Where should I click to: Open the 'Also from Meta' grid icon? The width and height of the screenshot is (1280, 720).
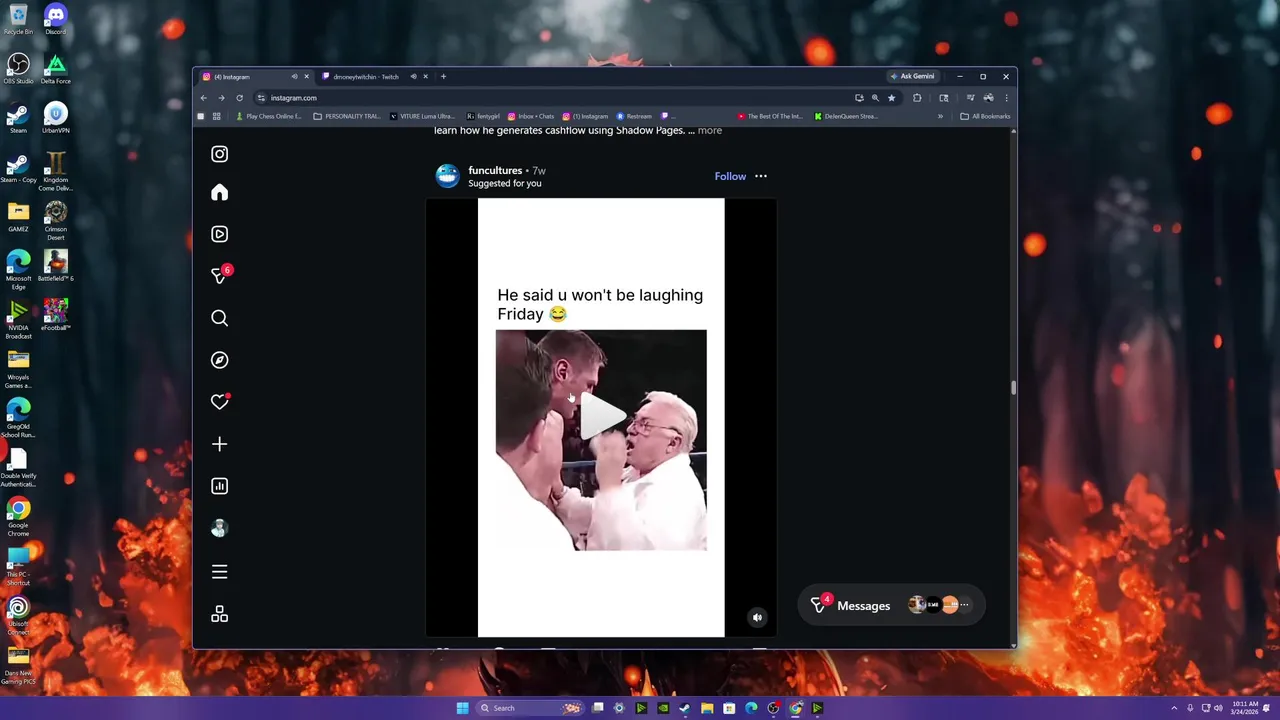[219, 614]
